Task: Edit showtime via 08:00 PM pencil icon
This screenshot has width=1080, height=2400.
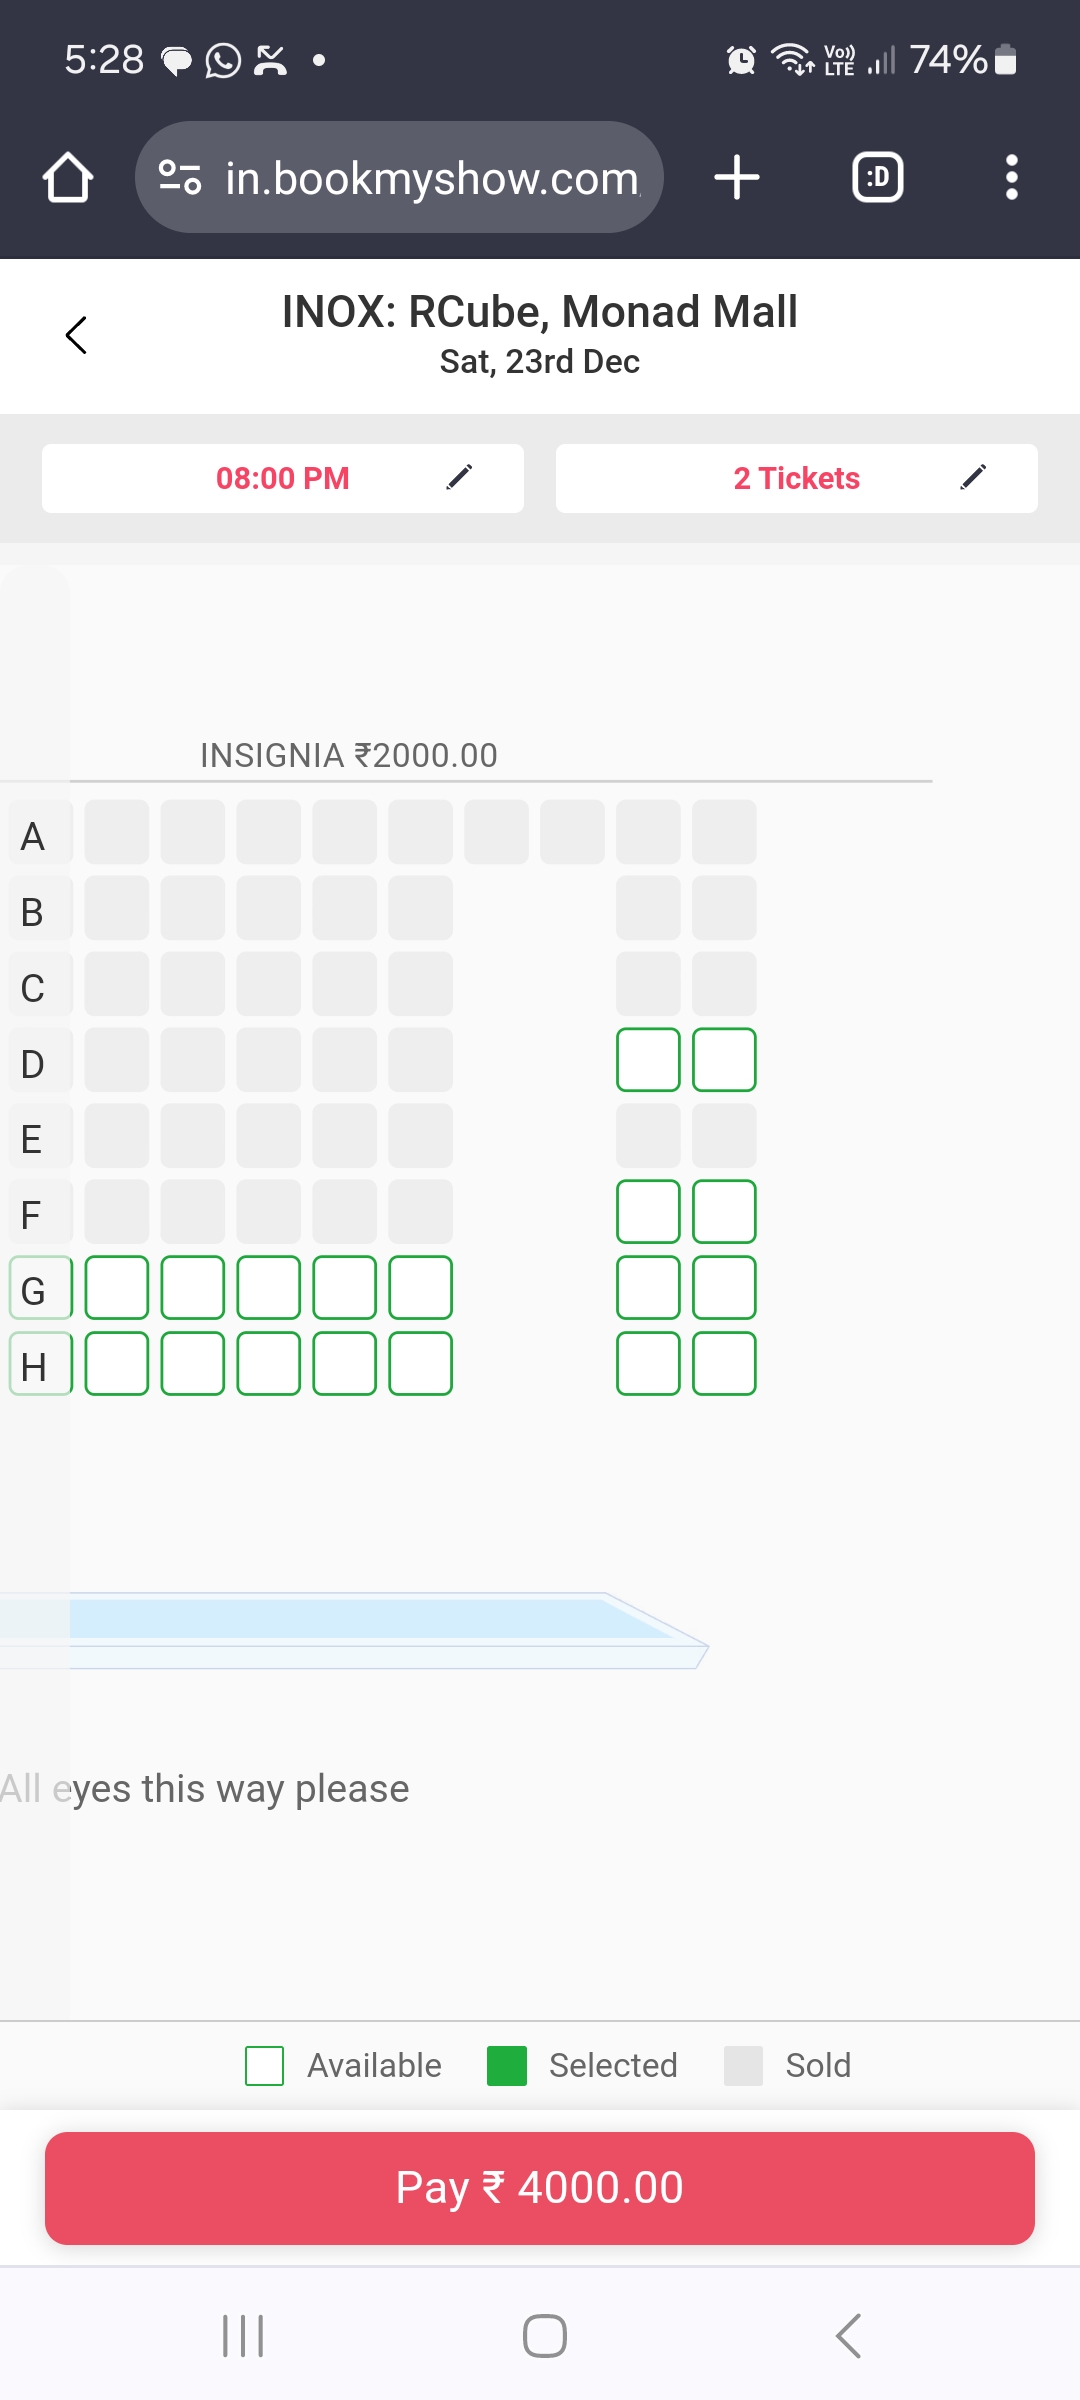Action: (x=459, y=478)
